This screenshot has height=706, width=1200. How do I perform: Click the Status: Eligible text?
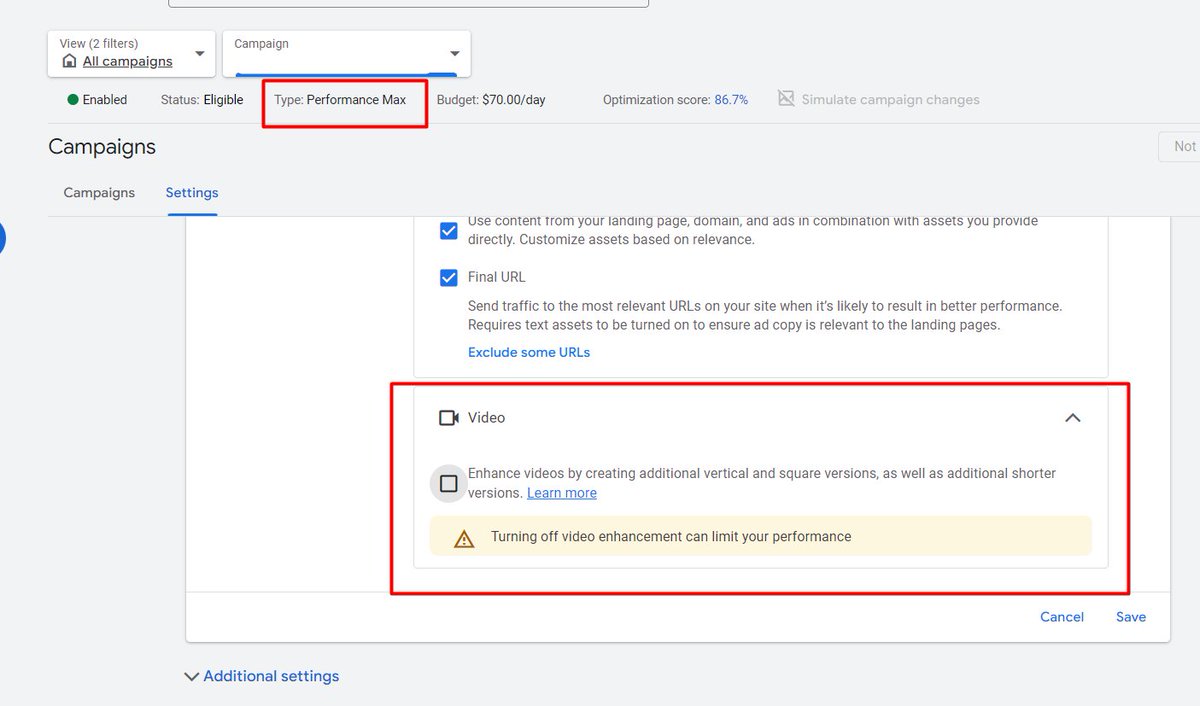[202, 100]
